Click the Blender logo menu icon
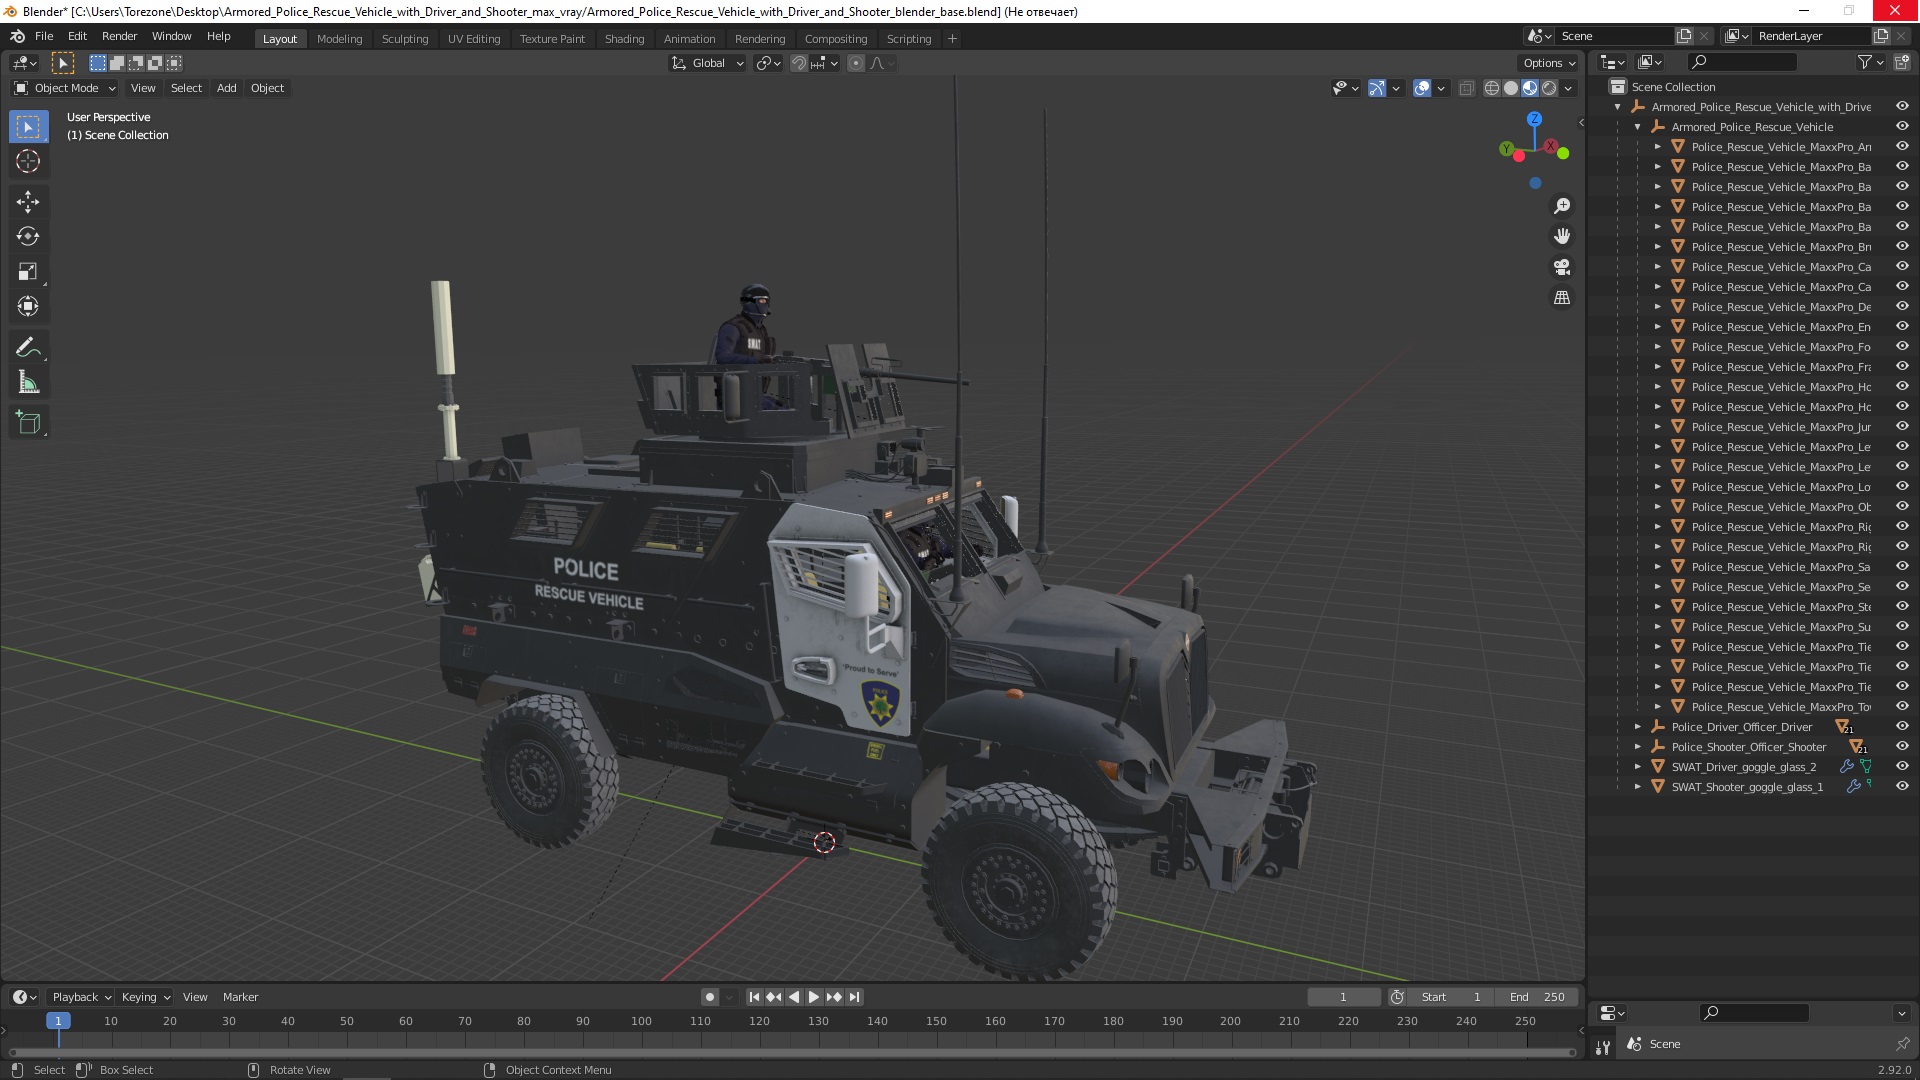1920x1080 pixels. (x=17, y=36)
